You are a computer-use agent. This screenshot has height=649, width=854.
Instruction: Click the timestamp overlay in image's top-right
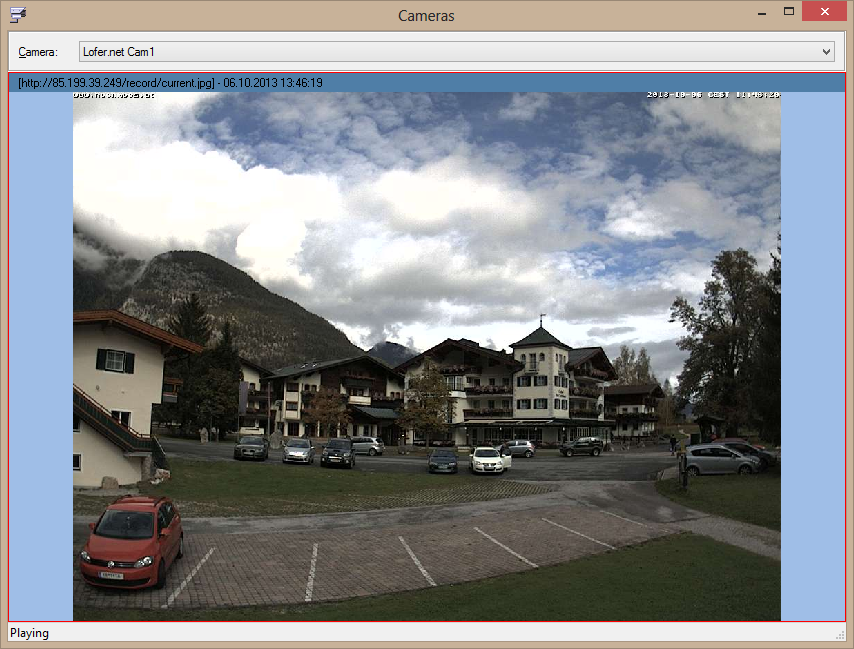[x=712, y=95]
